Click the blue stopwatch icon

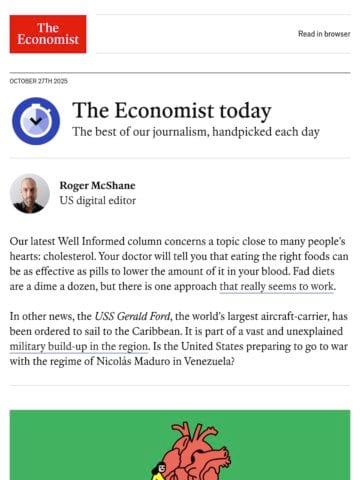coord(36,121)
